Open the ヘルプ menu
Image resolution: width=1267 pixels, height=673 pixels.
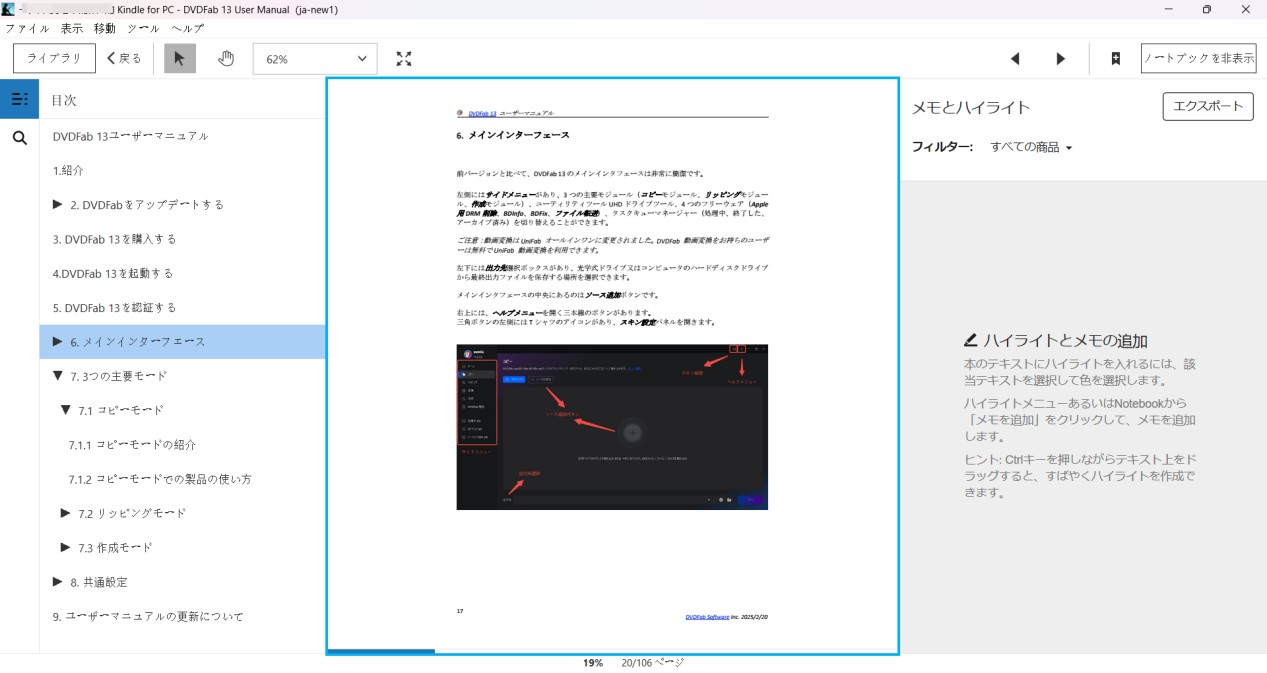click(x=187, y=29)
